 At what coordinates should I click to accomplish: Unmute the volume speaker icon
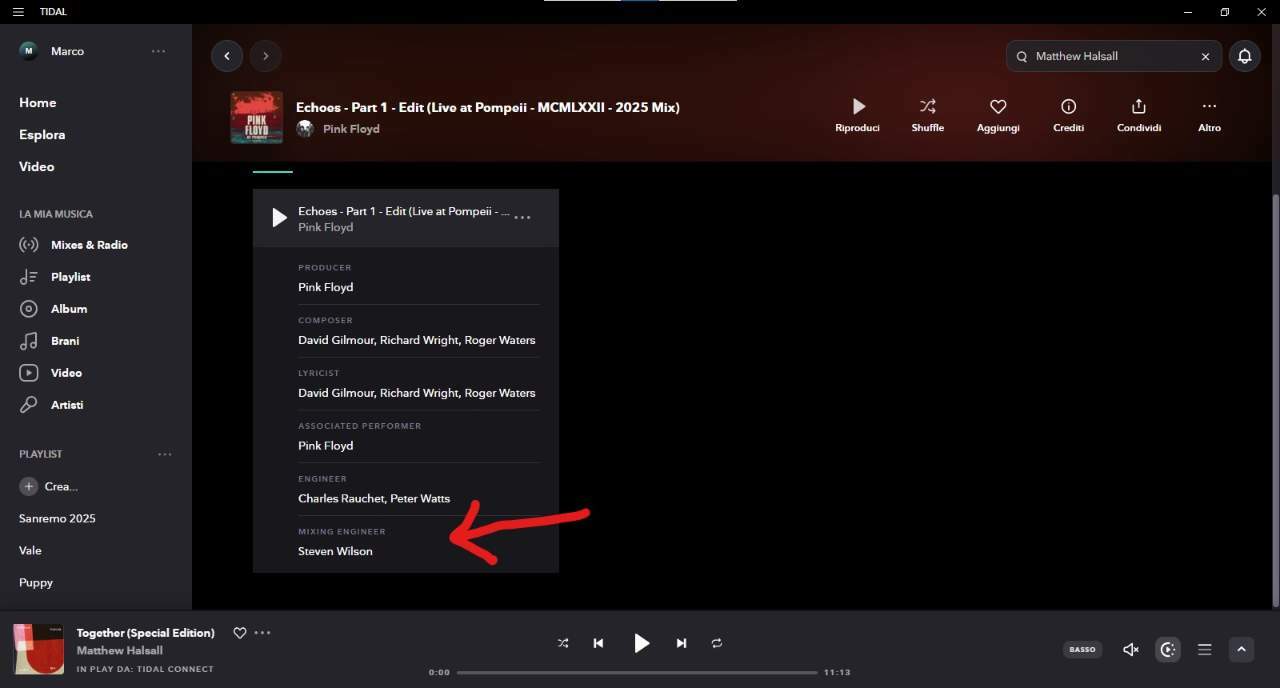(x=1131, y=649)
